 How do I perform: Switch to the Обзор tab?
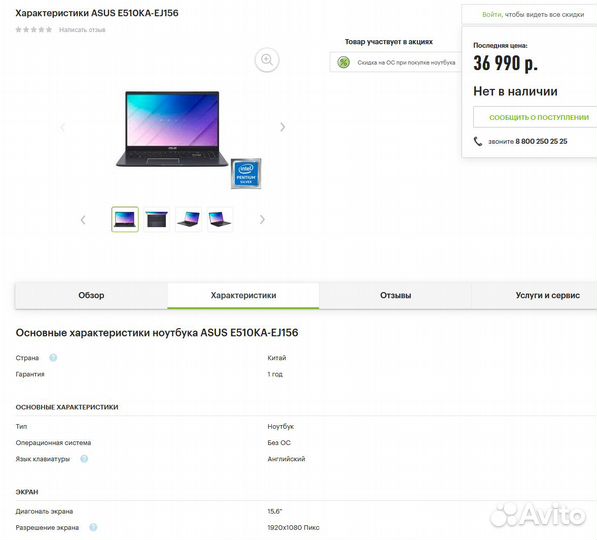coord(91,295)
